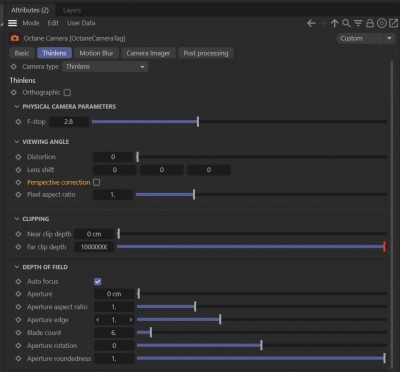Image resolution: width=400 pixels, height=372 pixels.
Task: Decrease Aperture edge with left stepper arrow
Action: tap(97, 320)
